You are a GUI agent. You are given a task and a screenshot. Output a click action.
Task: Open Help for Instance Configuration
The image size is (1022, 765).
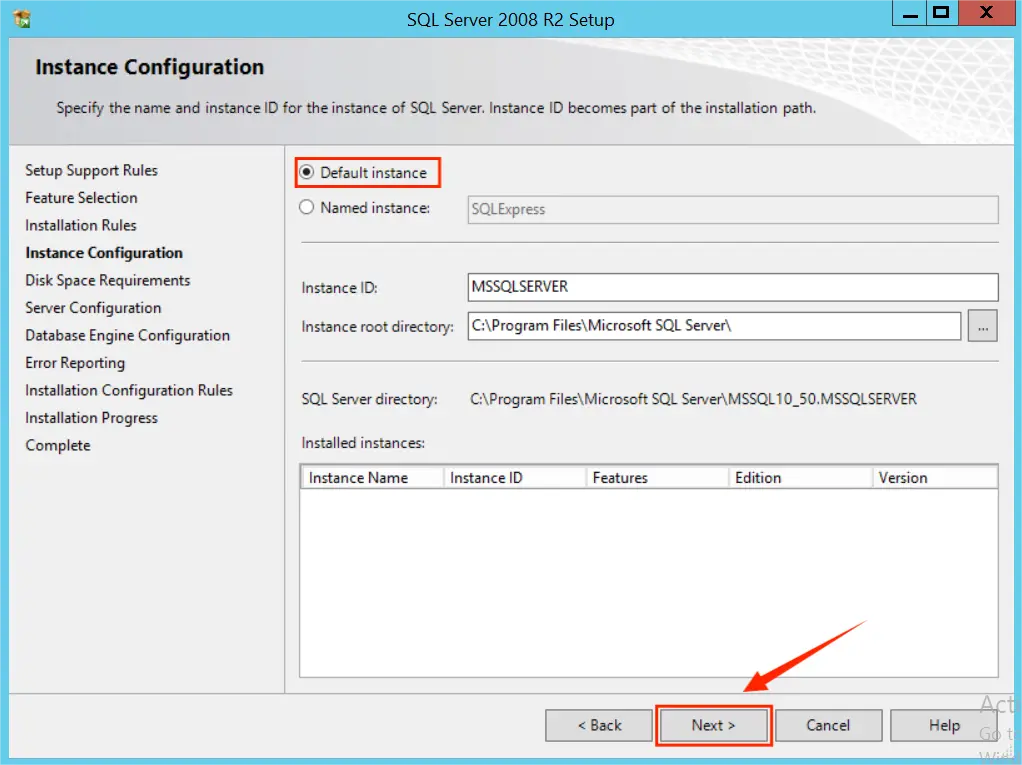pos(943,725)
